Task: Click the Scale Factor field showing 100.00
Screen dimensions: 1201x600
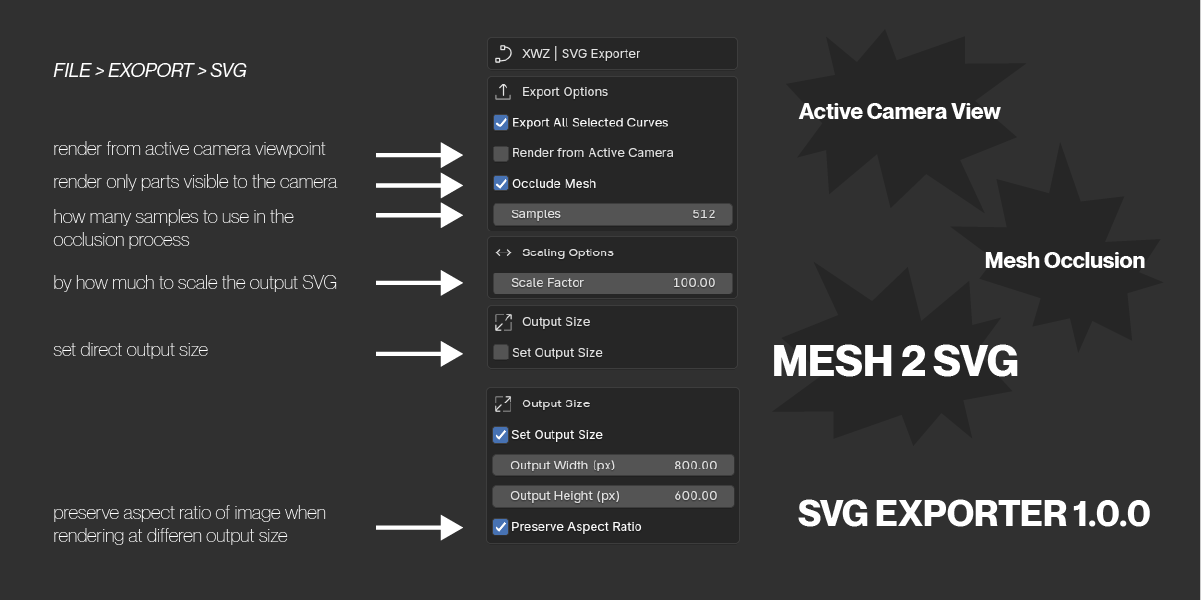Action: [611, 283]
